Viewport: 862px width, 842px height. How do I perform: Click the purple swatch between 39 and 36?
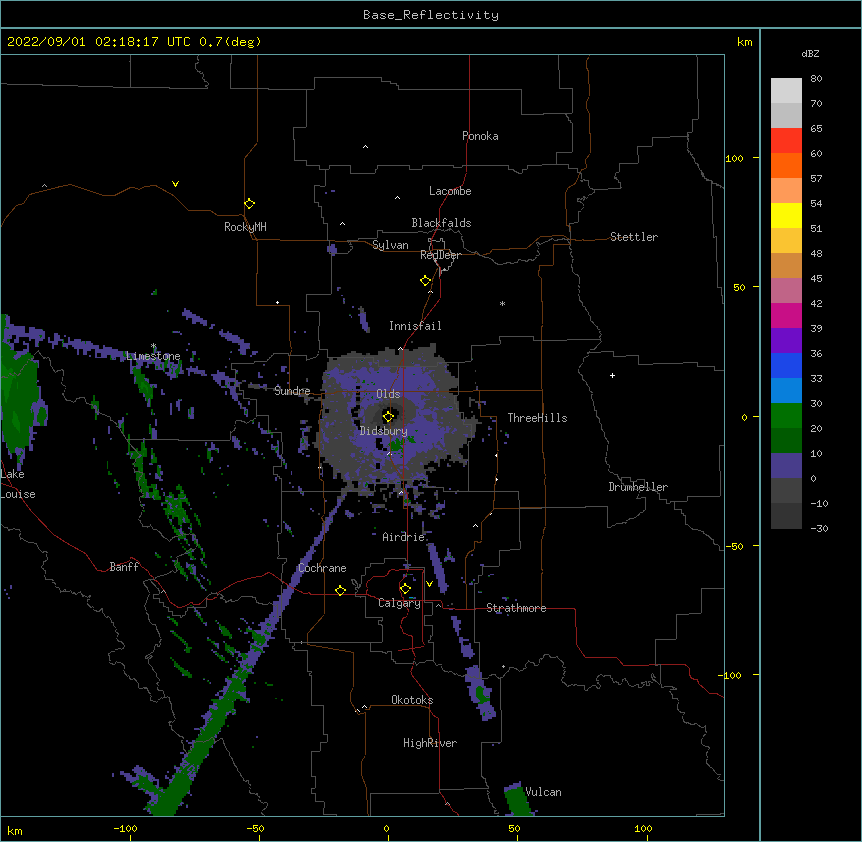(786, 340)
